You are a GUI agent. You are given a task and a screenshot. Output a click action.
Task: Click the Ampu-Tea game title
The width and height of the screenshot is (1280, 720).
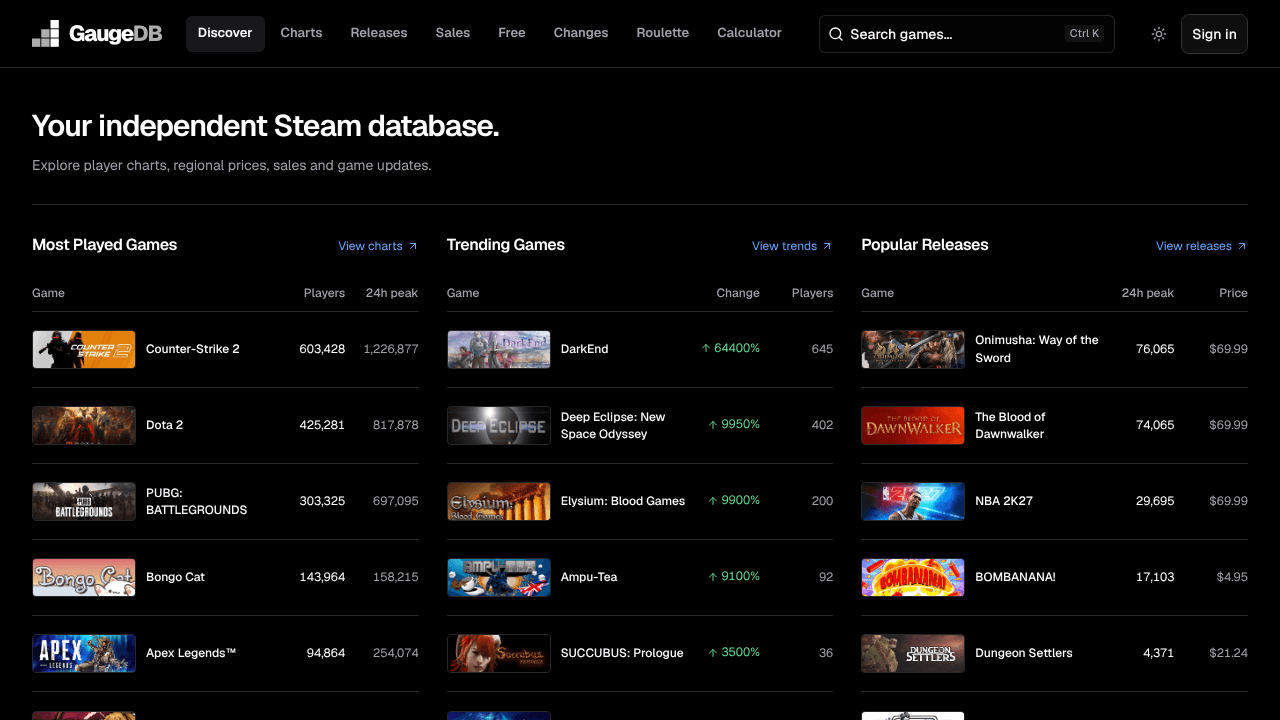tap(589, 577)
